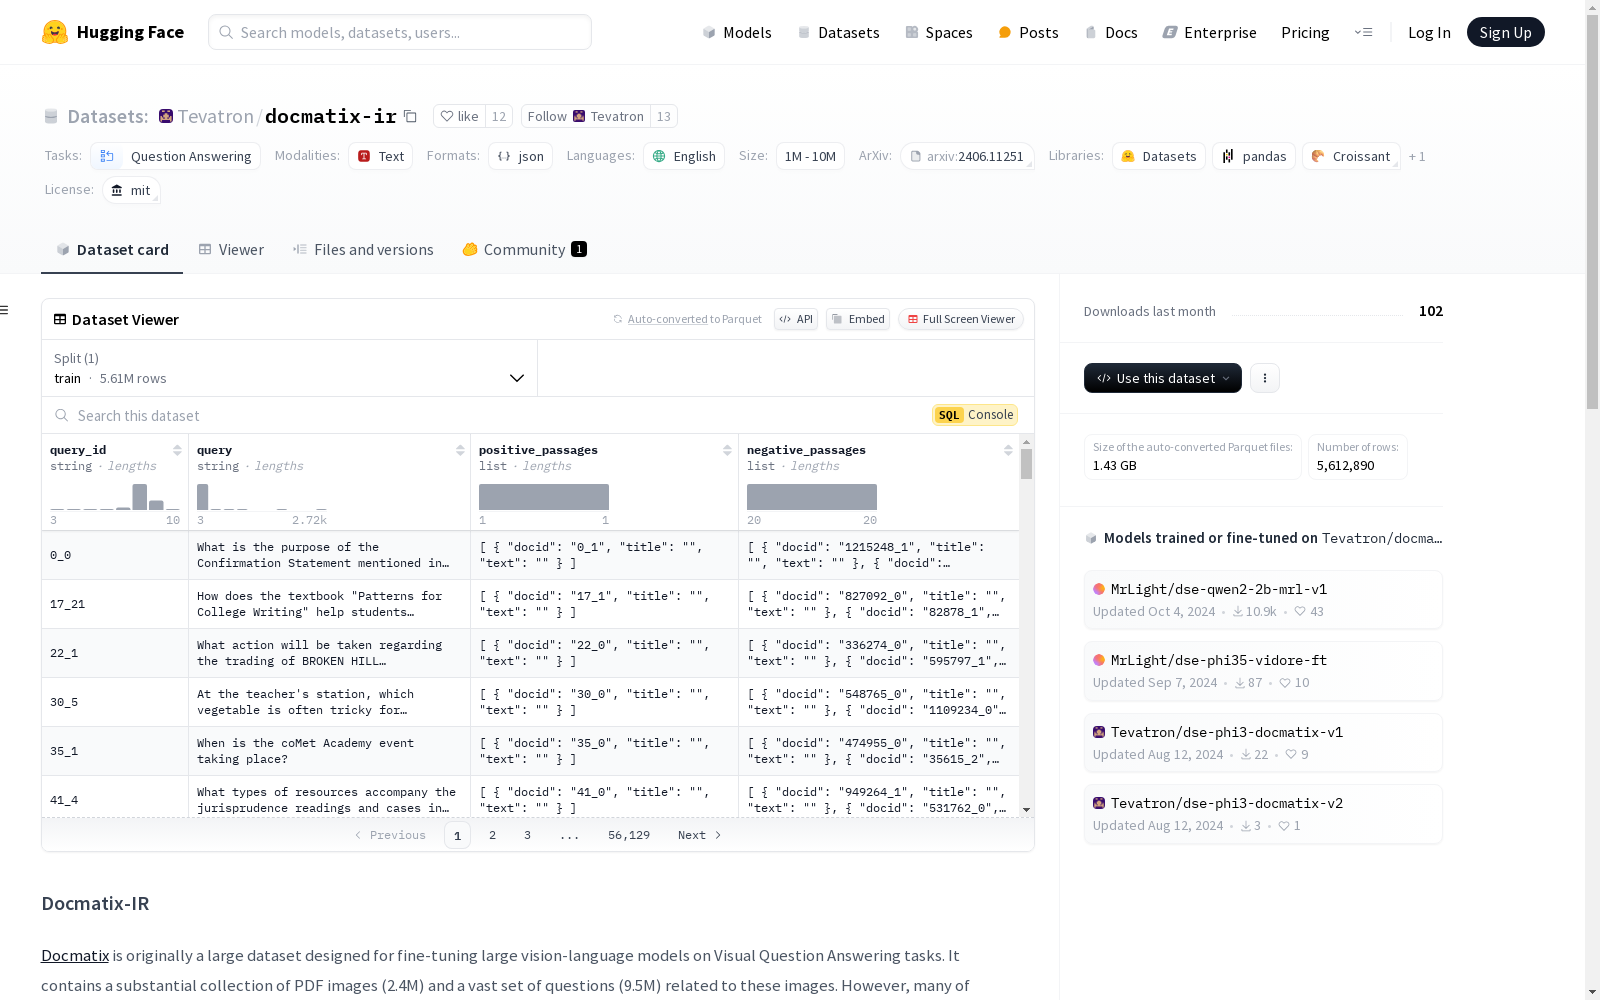The height and width of the screenshot is (1000, 1600).
Task: Sort by the query_id column
Action: click(x=177, y=450)
